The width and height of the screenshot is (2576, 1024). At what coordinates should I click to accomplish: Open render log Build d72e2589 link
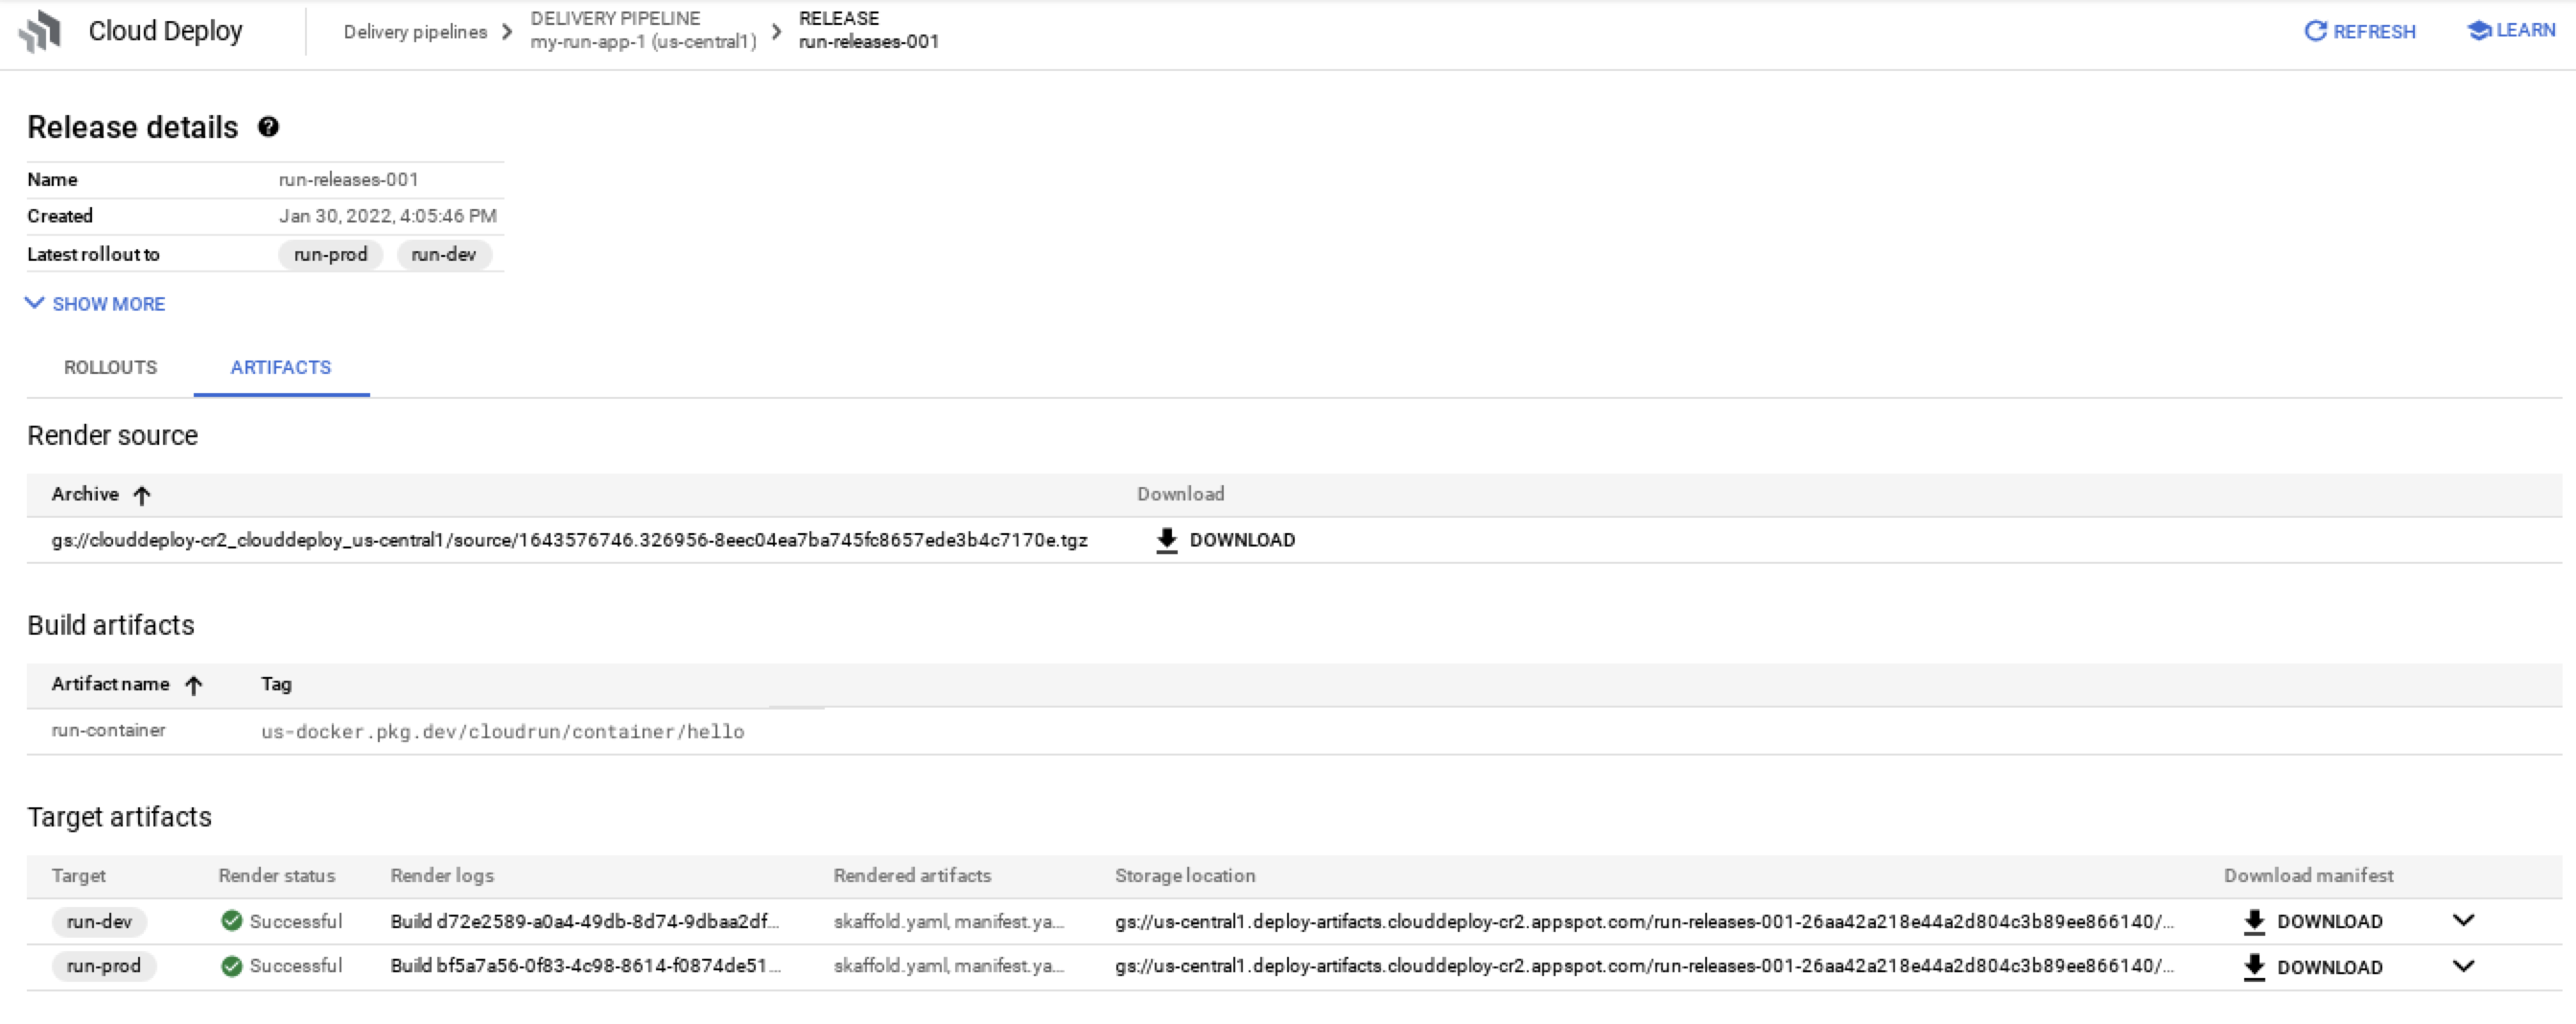584,921
